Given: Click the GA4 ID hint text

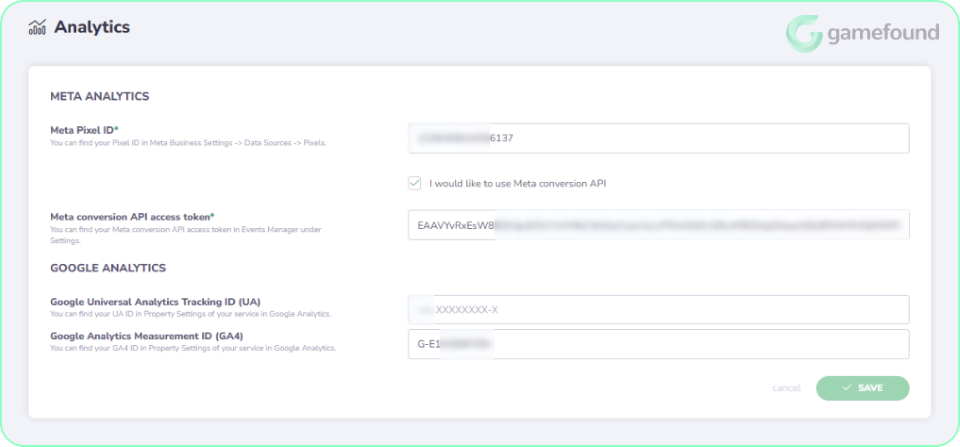Looking at the screenshot, I should [193, 348].
